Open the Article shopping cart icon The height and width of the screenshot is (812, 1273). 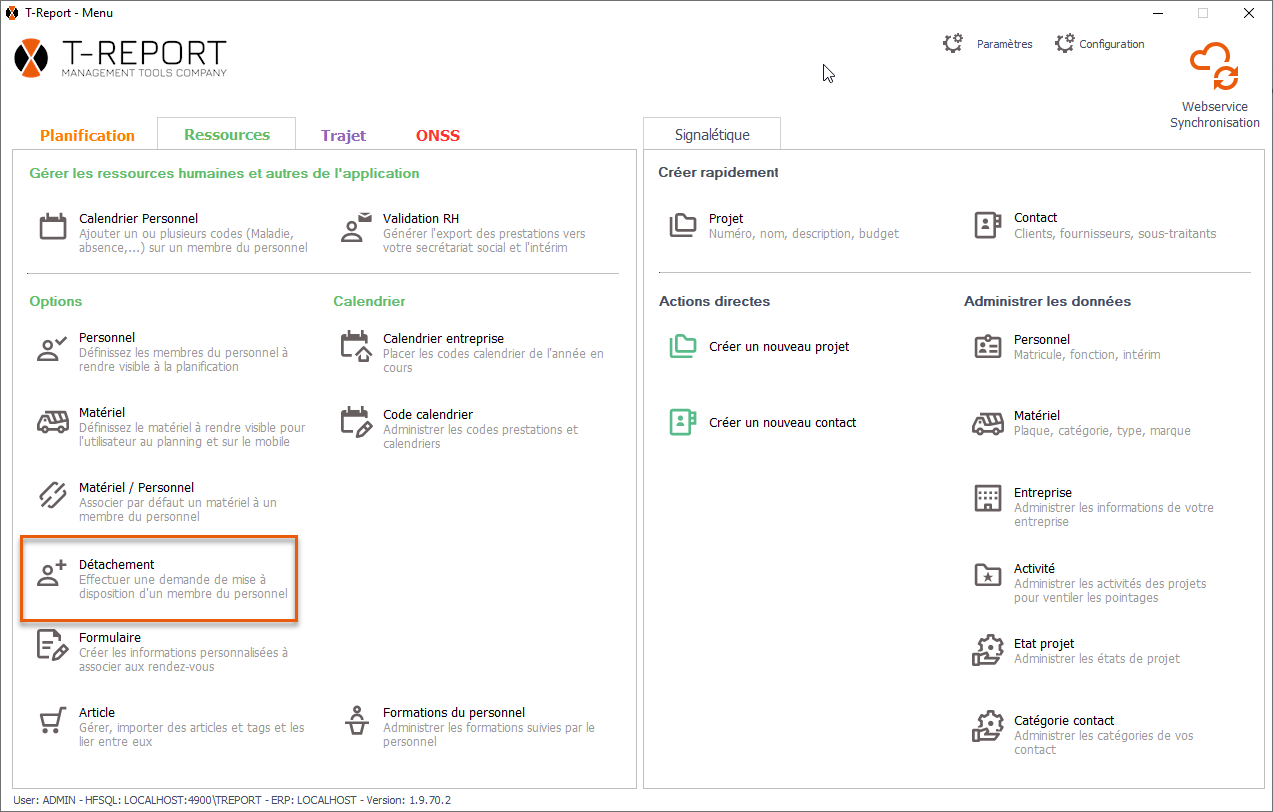pyautogui.click(x=53, y=721)
